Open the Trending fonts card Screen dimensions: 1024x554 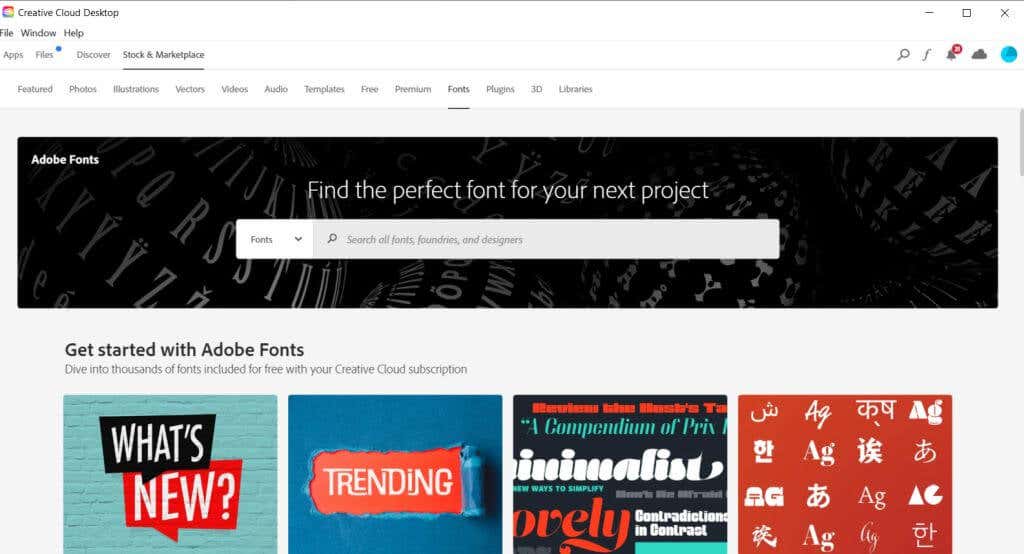(395, 474)
